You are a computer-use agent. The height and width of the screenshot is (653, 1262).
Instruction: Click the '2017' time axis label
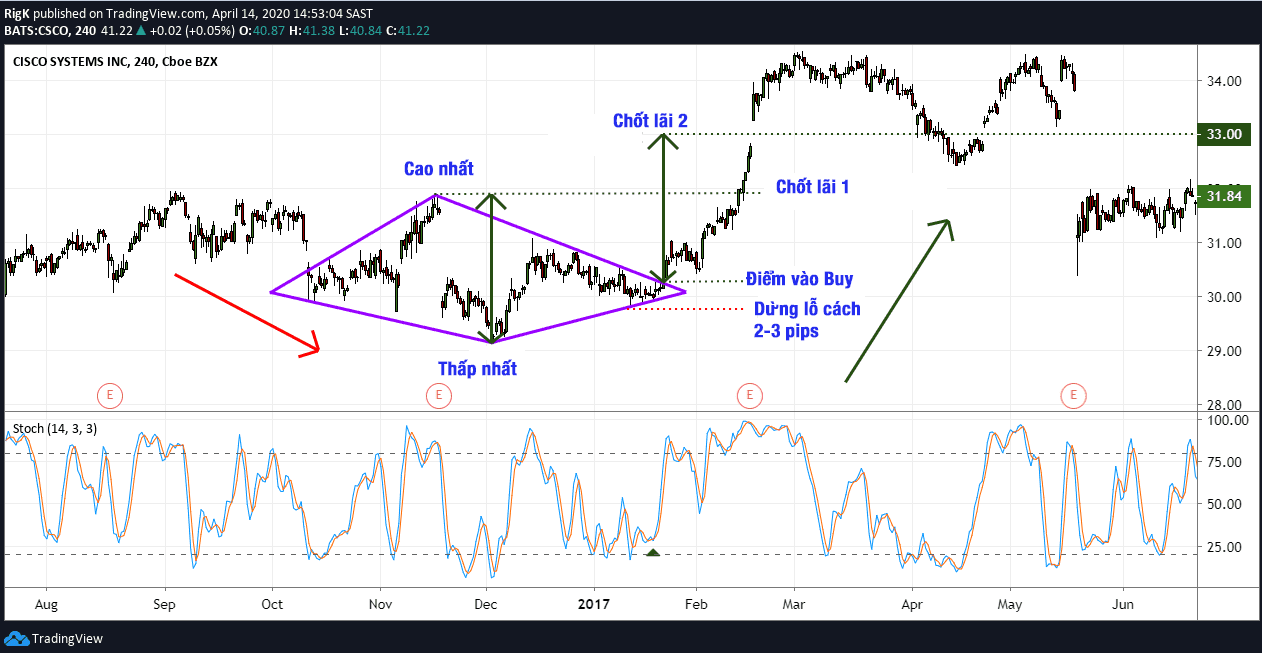[x=594, y=605]
